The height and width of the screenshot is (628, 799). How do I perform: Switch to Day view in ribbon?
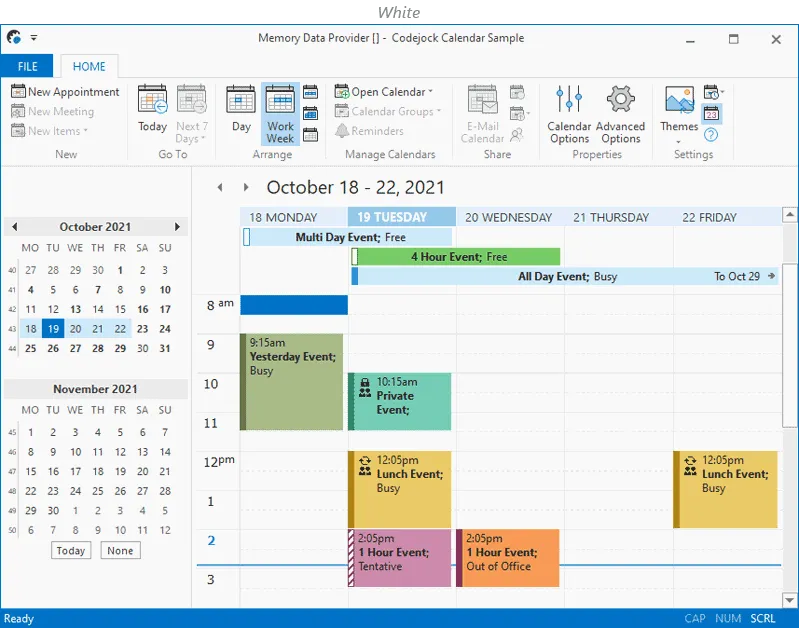241,108
